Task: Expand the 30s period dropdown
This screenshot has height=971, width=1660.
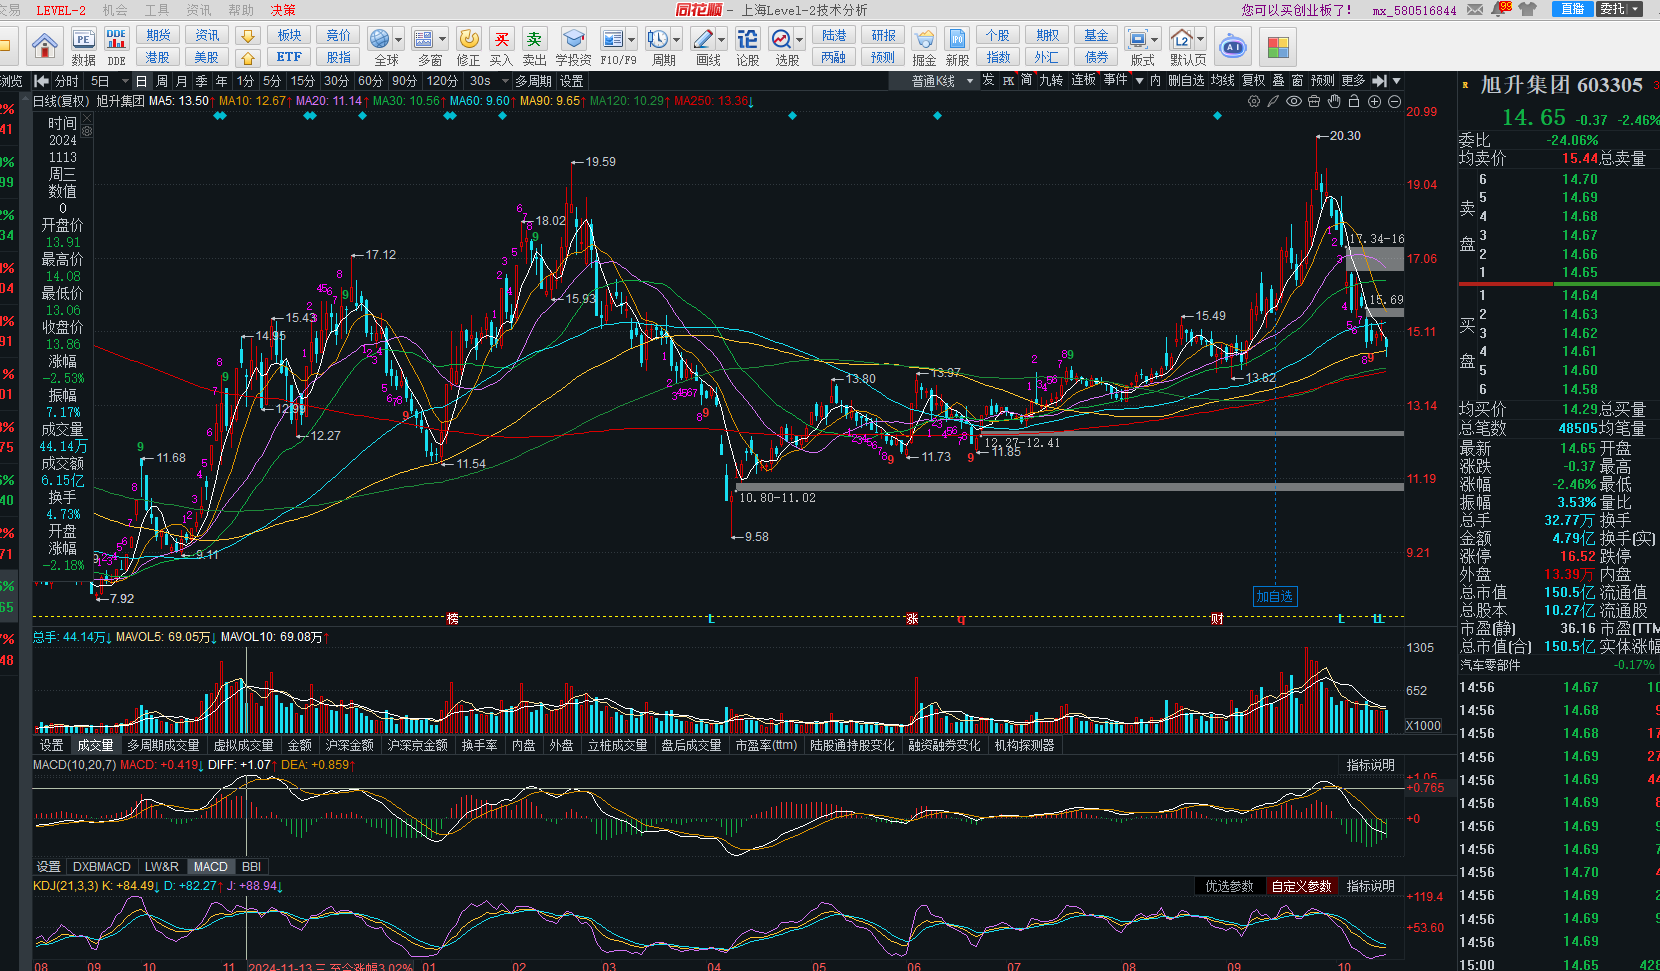Action: pos(505,81)
